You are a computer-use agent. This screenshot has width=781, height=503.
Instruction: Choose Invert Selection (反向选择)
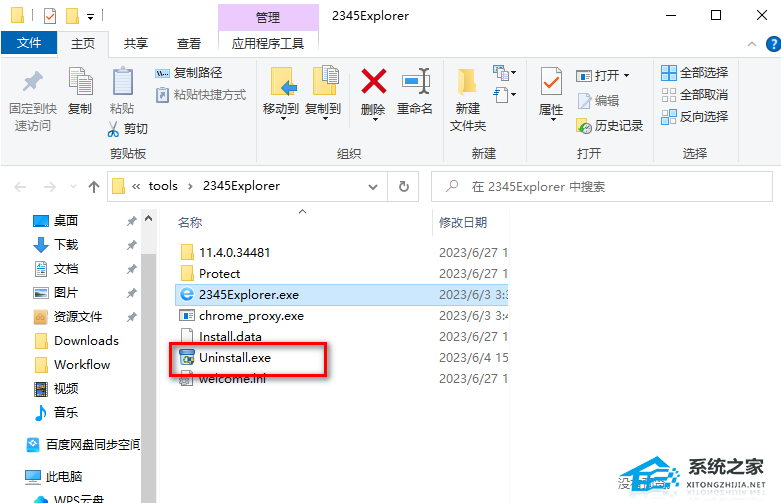tap(695, 117)
